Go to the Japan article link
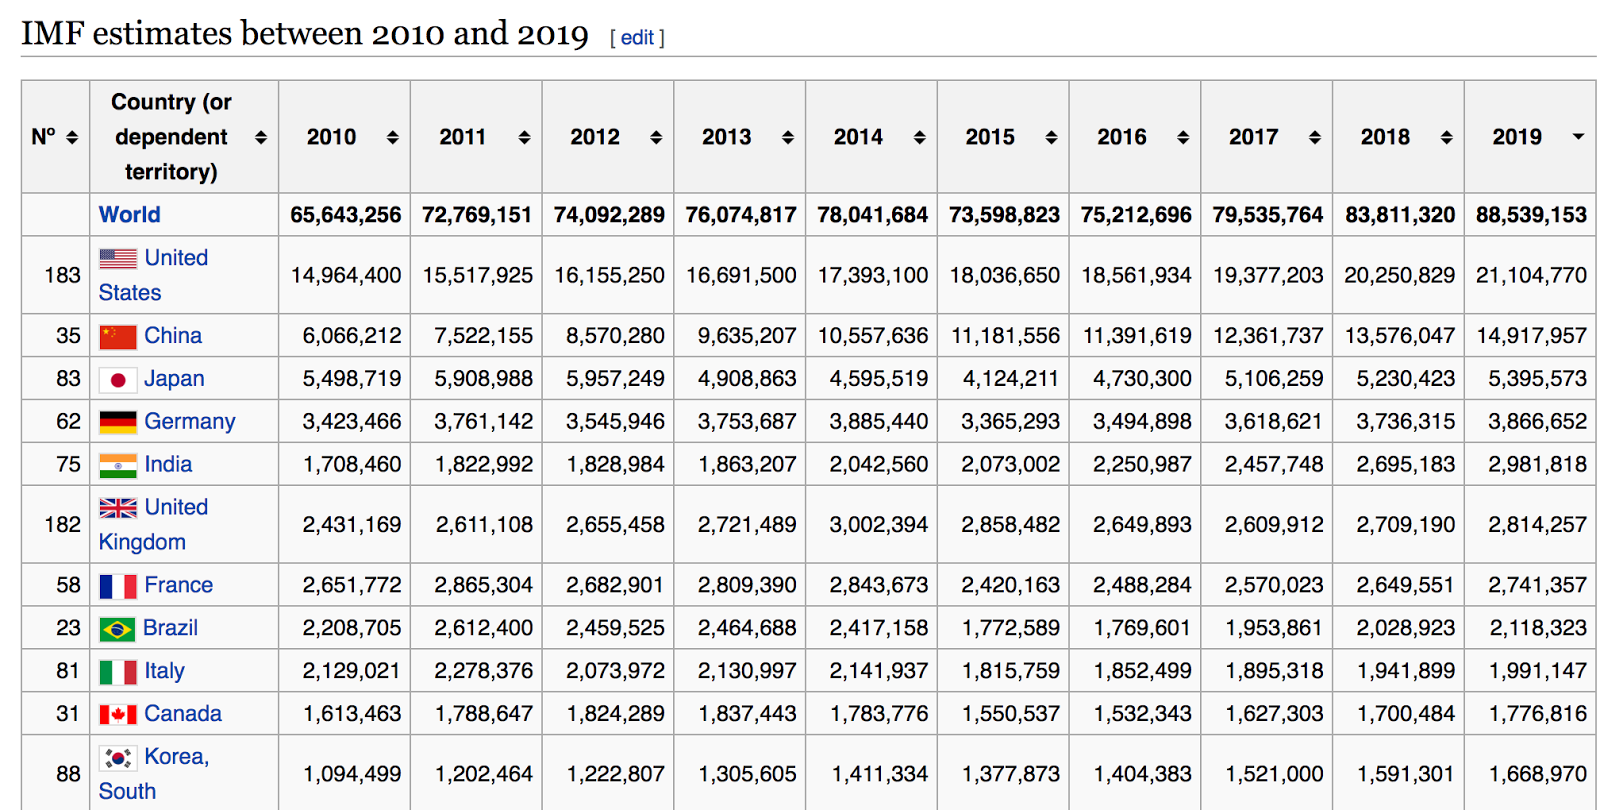1600x810 pixels. coord(174,379)
